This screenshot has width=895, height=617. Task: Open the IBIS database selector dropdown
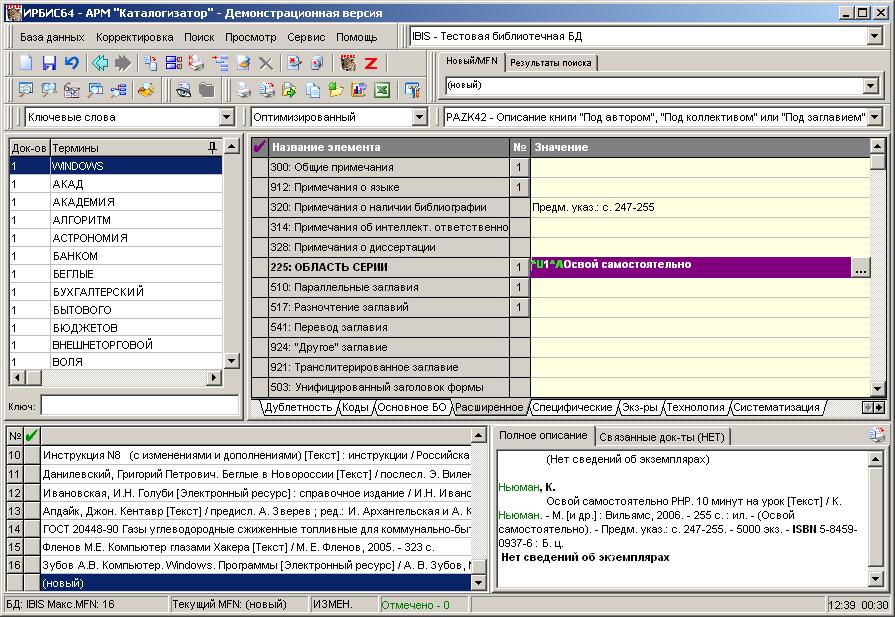[x=874, y=36]
